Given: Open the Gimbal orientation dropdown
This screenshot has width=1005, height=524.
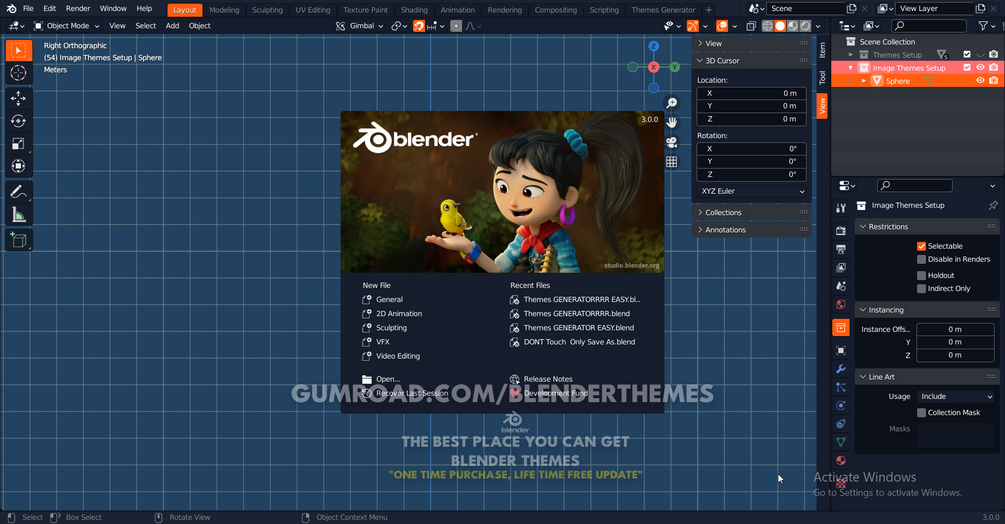Looking at the screenshot, I should coord(360,26).
